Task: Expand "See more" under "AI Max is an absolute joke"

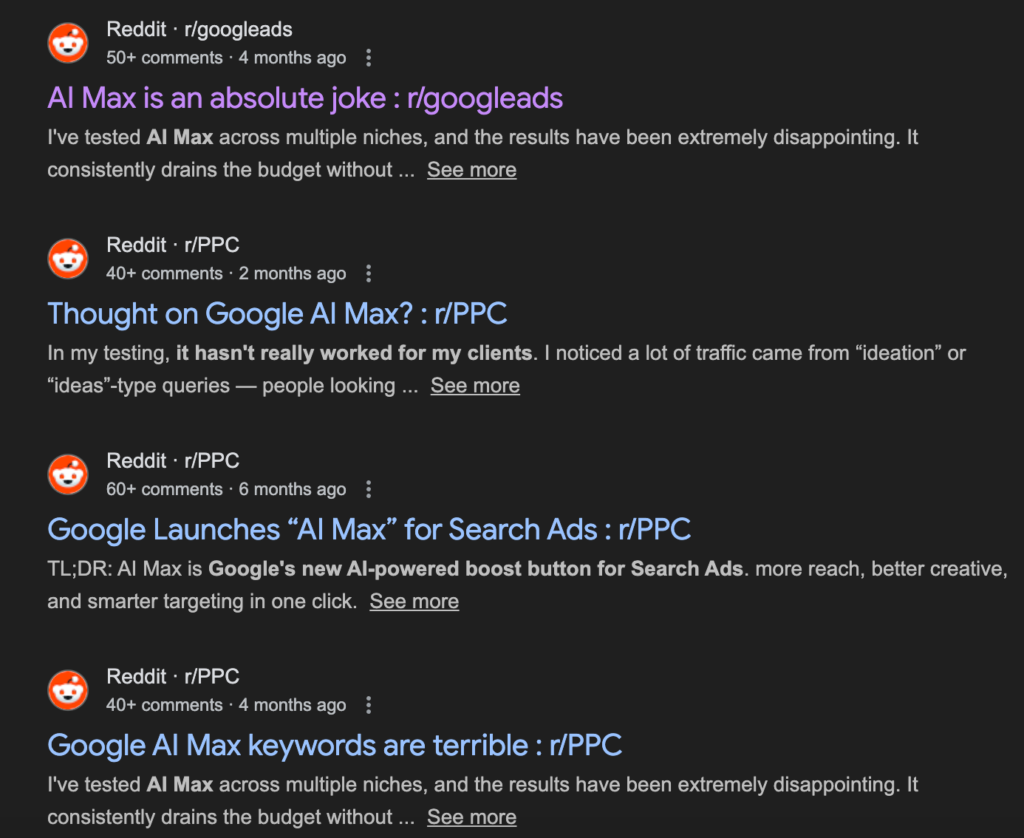Action: [471, 170]
